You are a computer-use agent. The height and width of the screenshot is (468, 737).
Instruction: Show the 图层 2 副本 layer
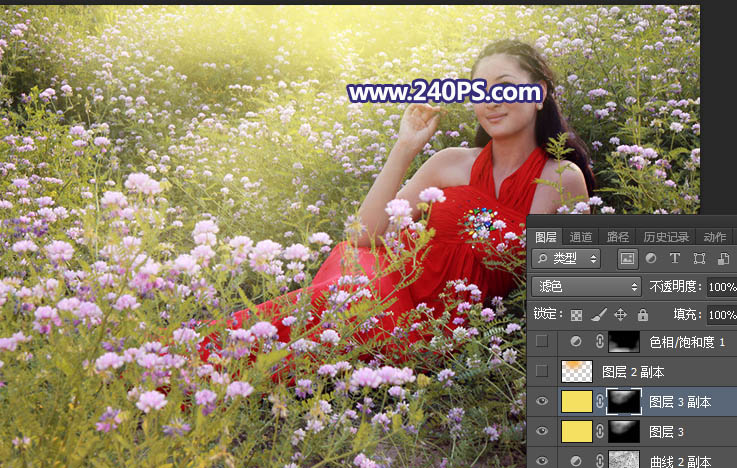point(541,372)
